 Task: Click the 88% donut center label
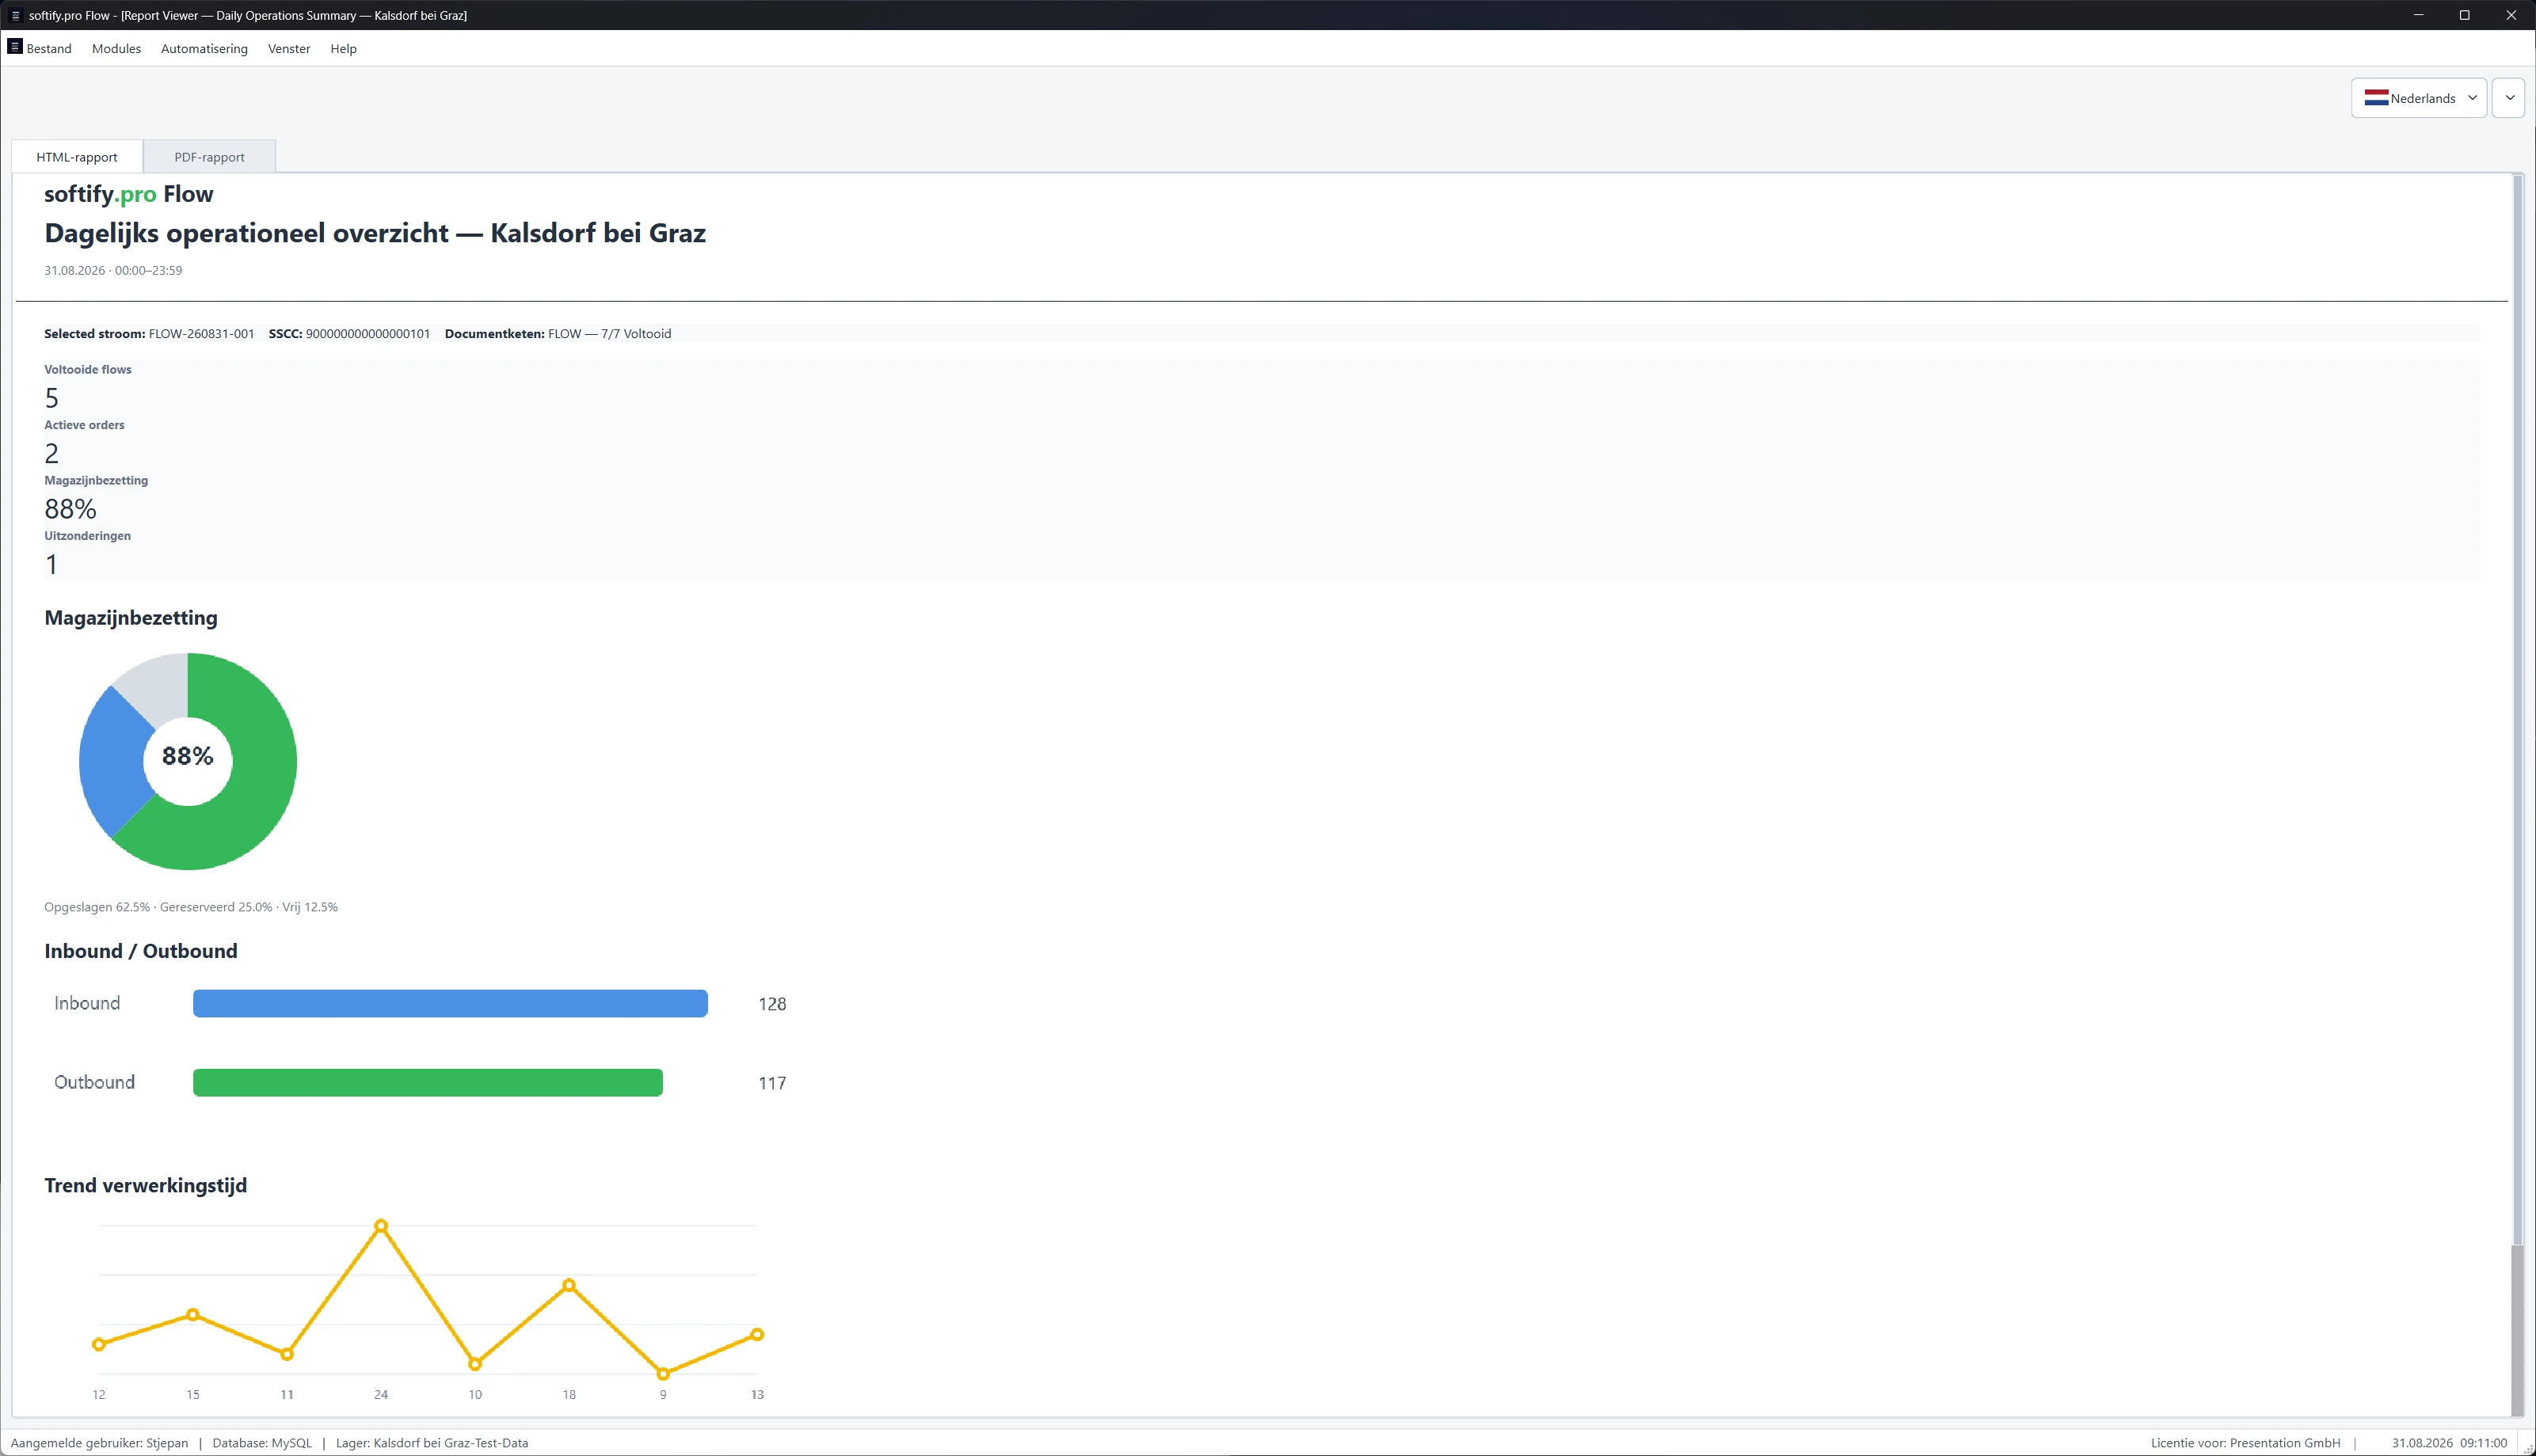click(188, 756)
